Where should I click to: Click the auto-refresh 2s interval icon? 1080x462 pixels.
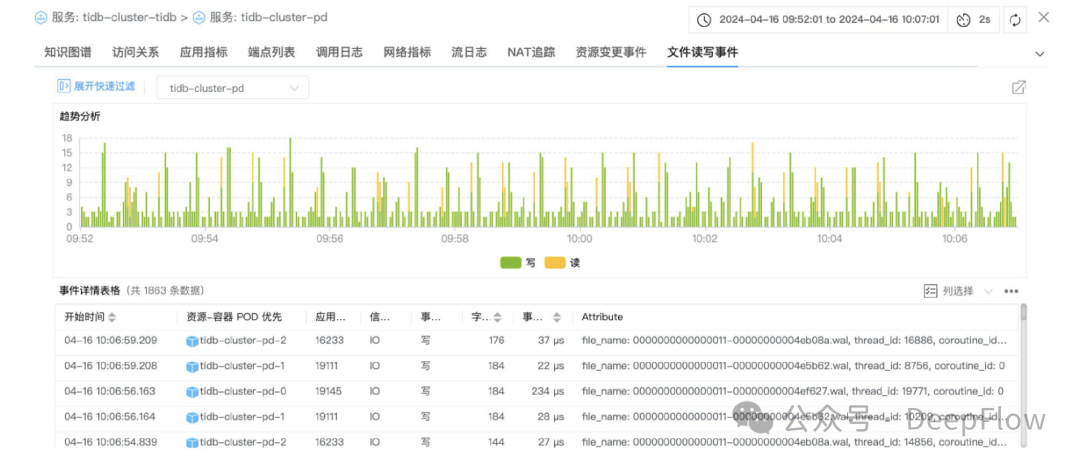963,20
